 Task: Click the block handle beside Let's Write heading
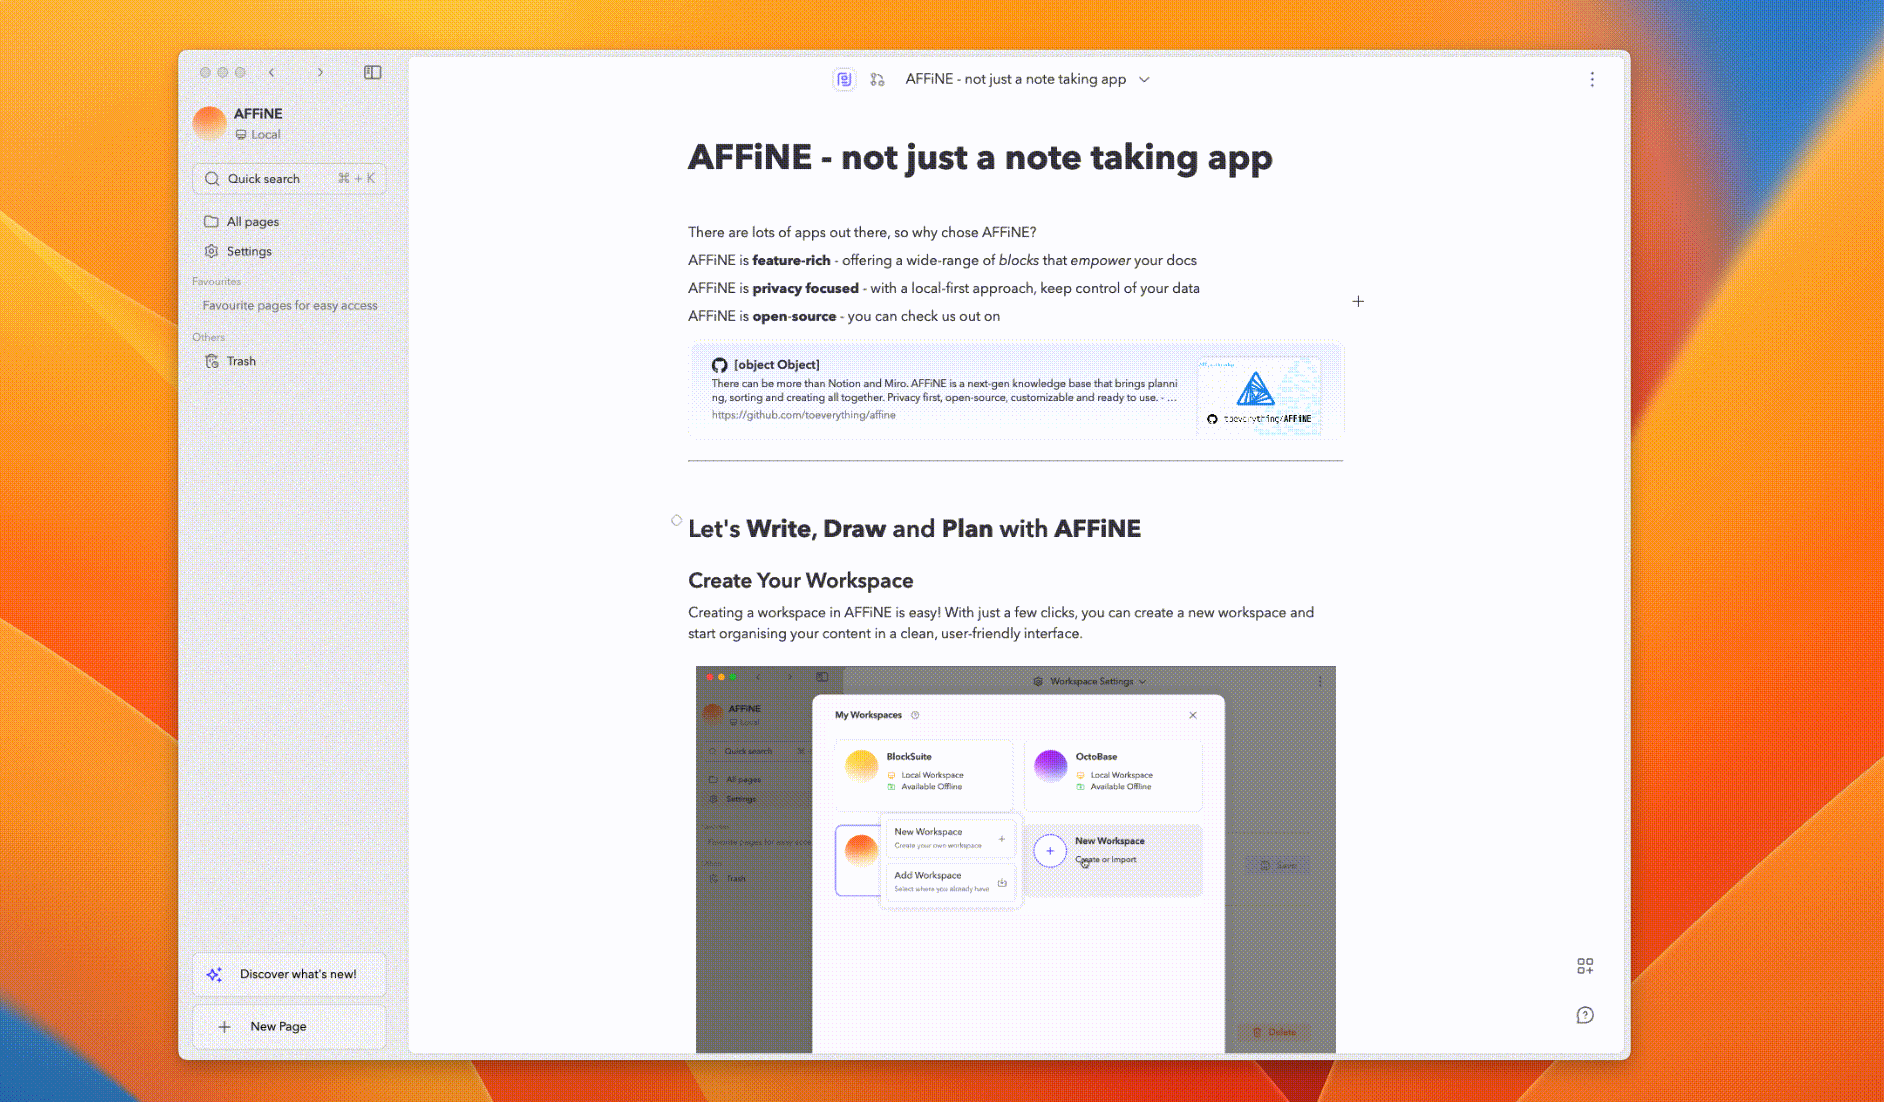677,520
